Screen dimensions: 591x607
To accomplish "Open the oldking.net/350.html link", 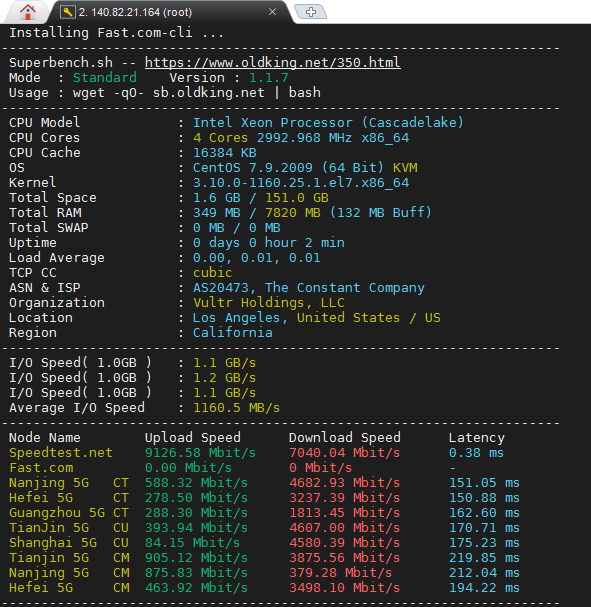I will pyautogui.click(x=272, y=62).
